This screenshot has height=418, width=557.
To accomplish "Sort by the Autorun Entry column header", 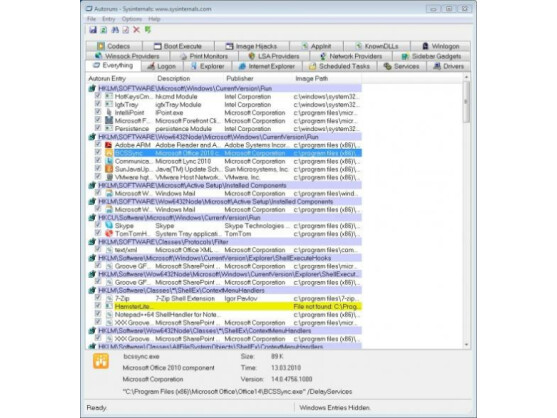I will [x=121, y=78].
